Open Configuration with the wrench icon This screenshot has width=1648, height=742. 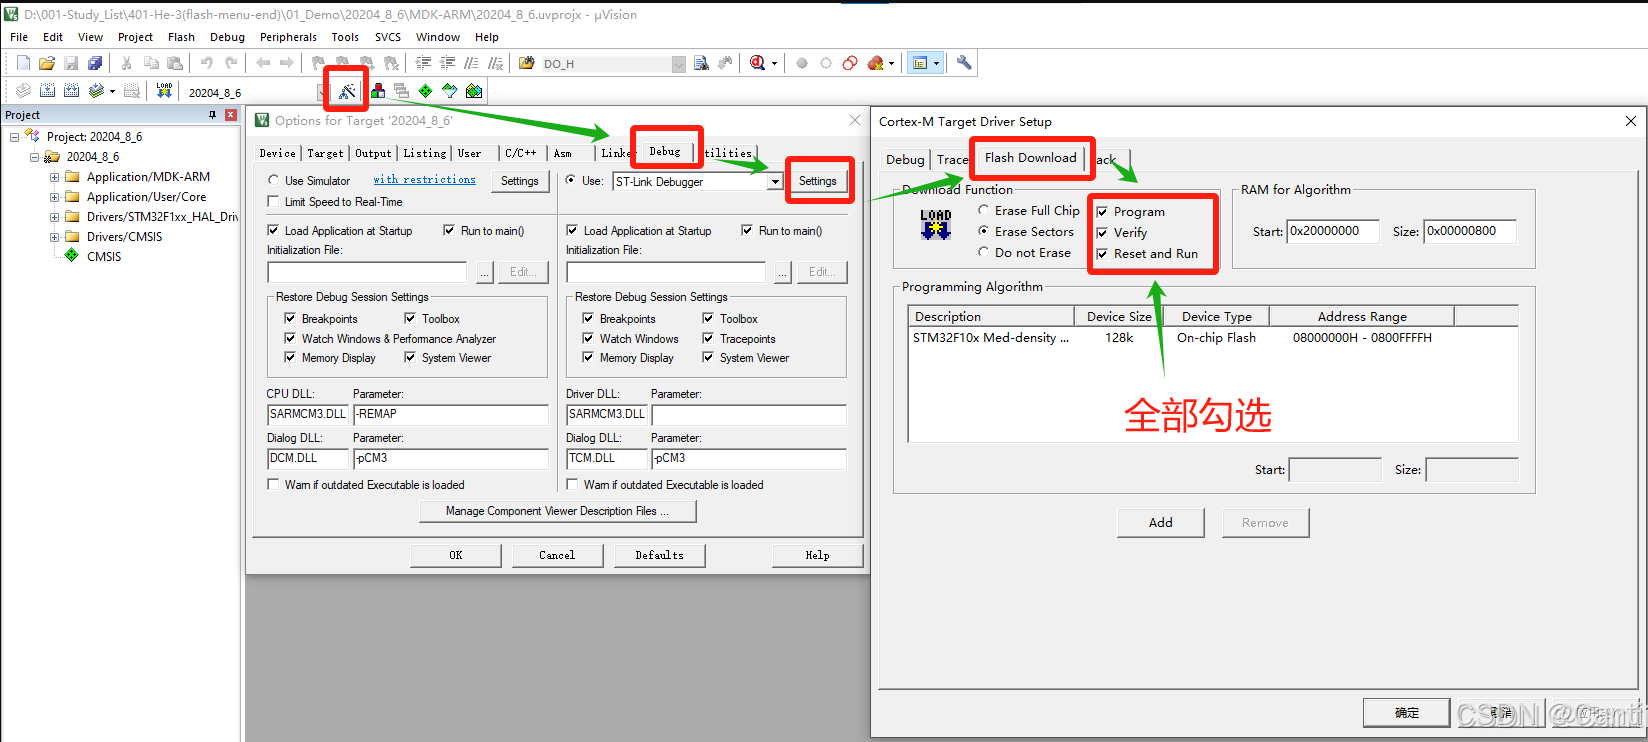[964, 63]
